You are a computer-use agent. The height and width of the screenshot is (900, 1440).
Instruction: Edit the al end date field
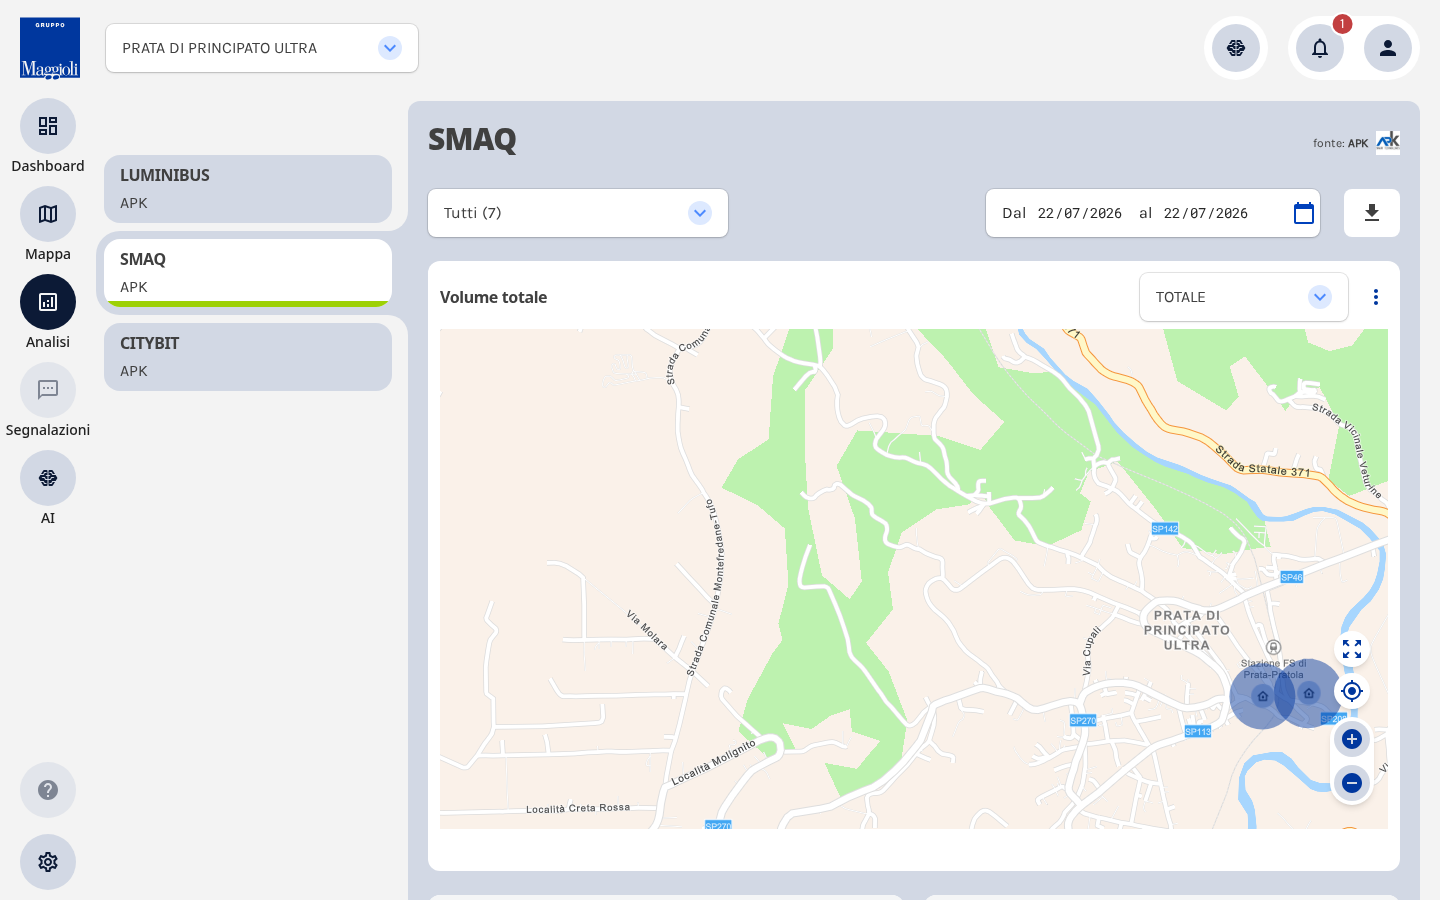(1206, 213)
